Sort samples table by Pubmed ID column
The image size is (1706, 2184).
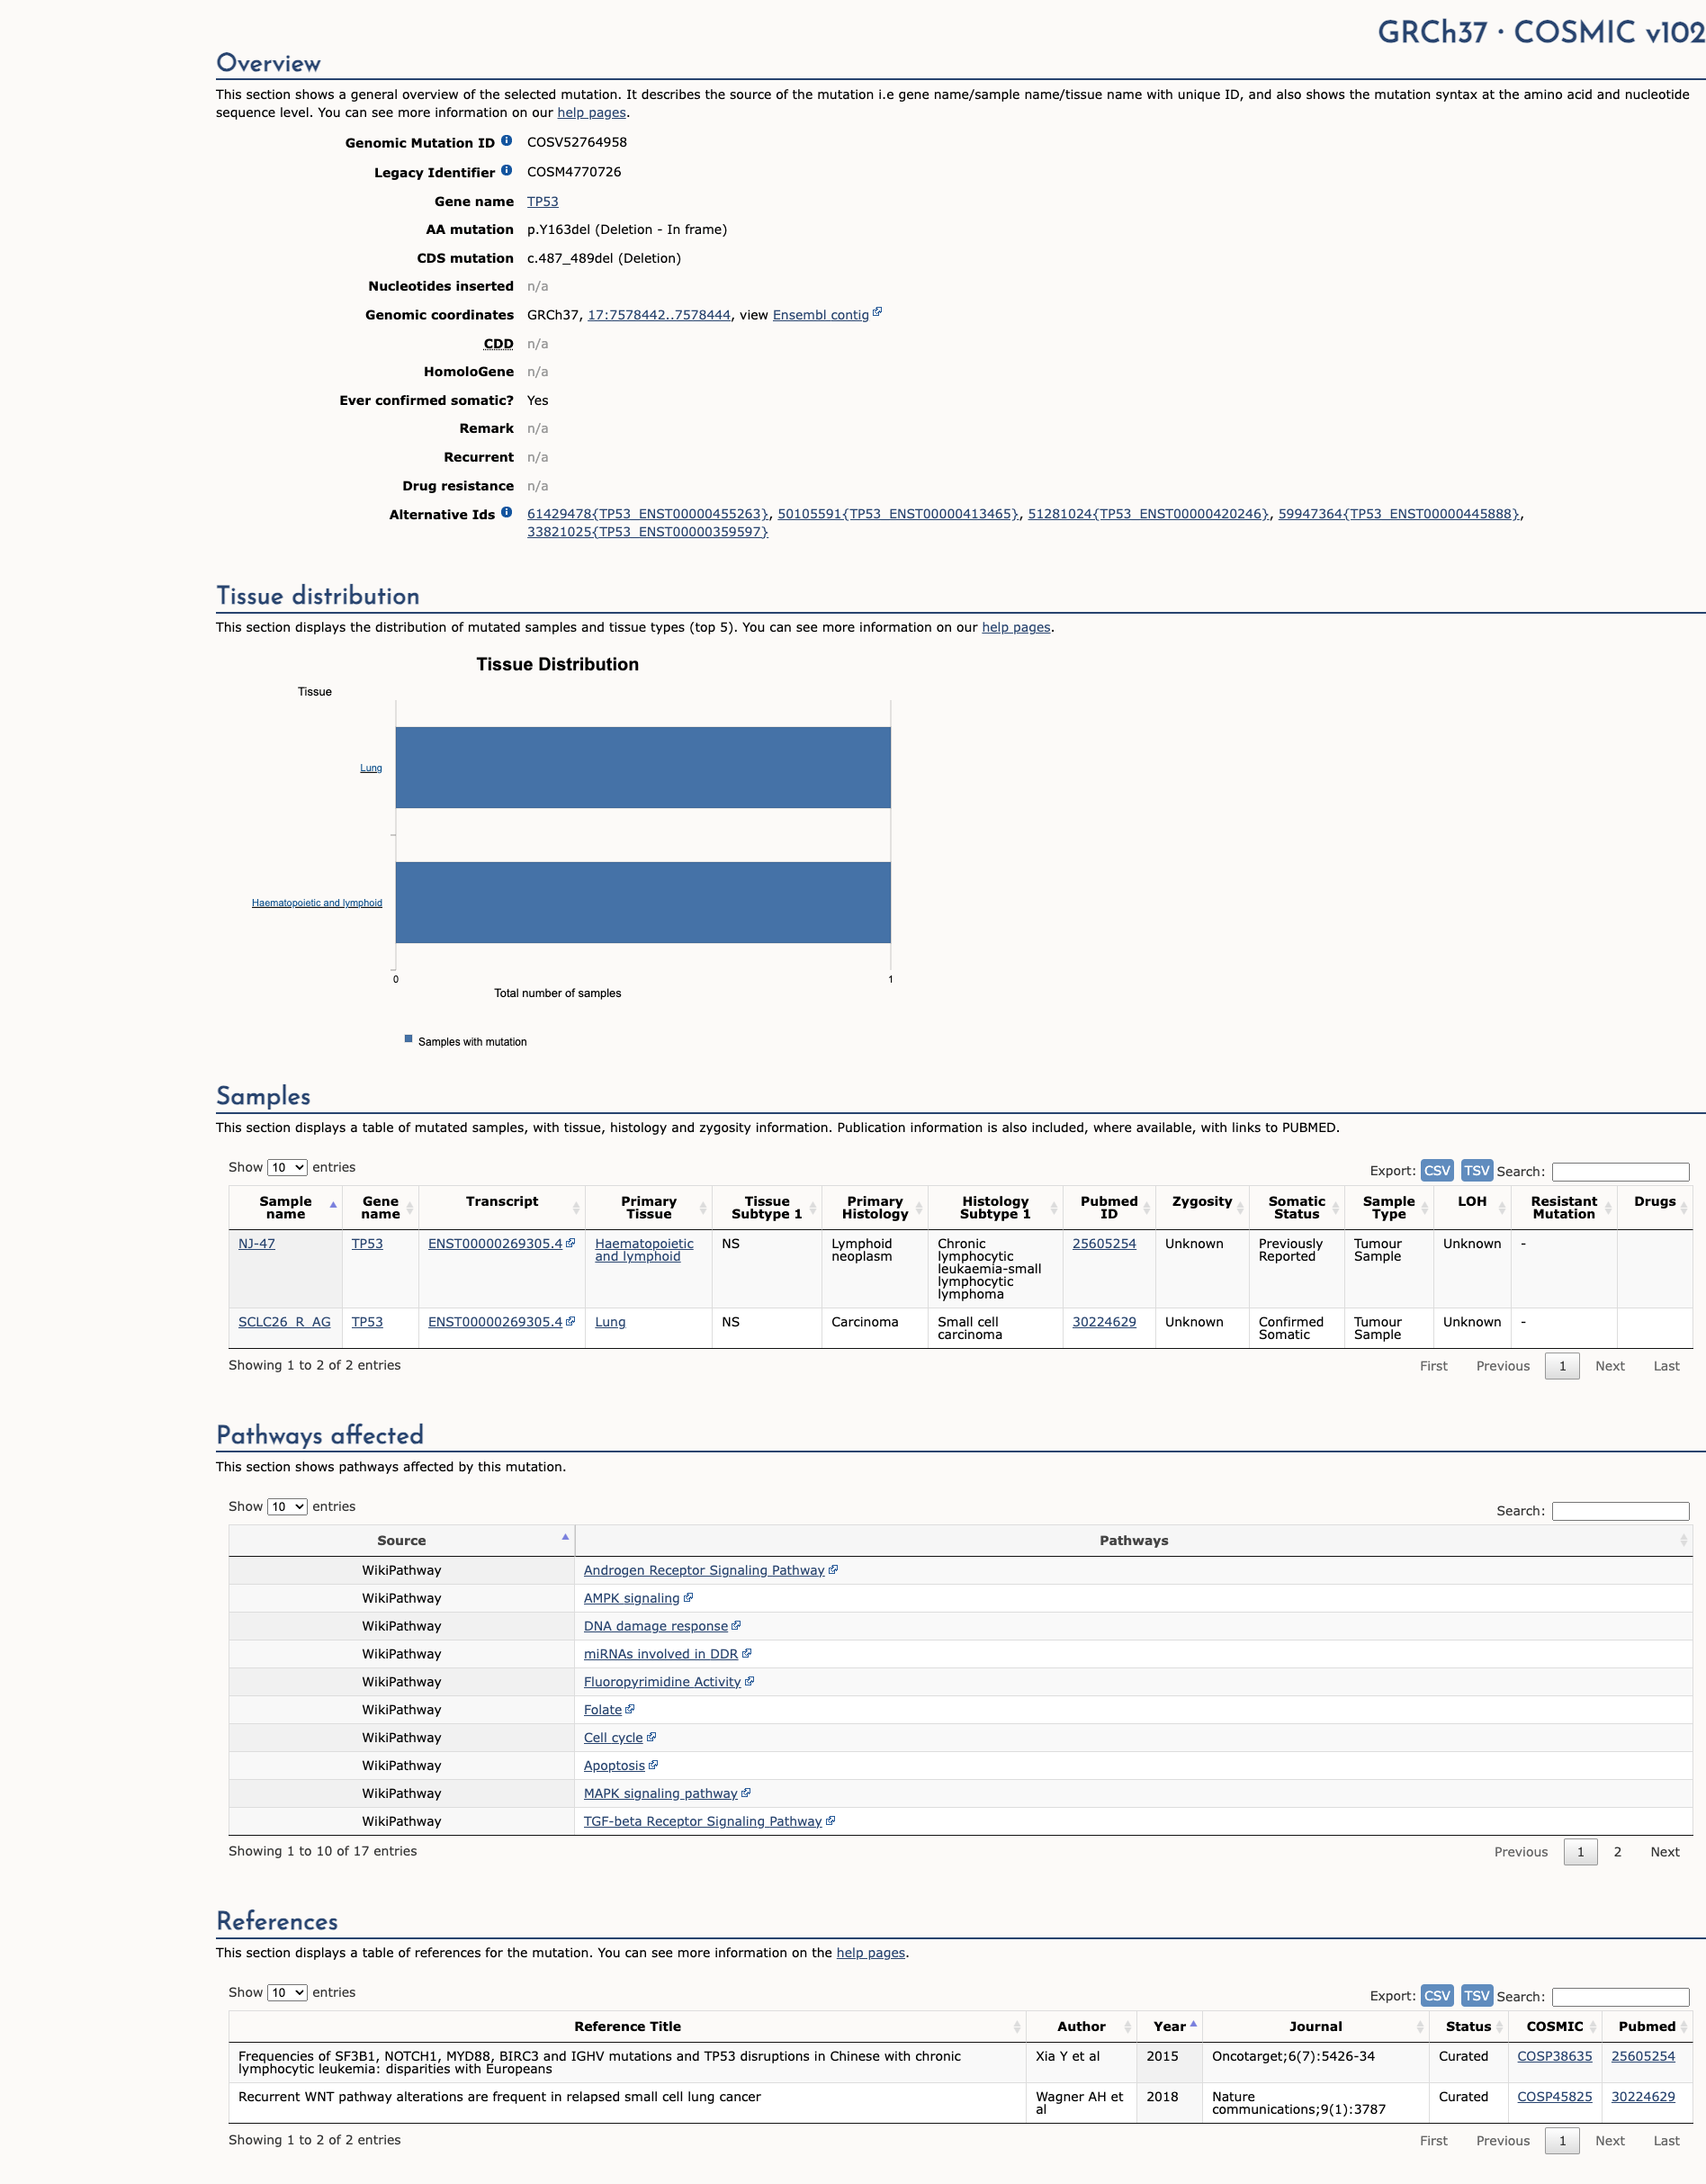coord(1108,1208)
